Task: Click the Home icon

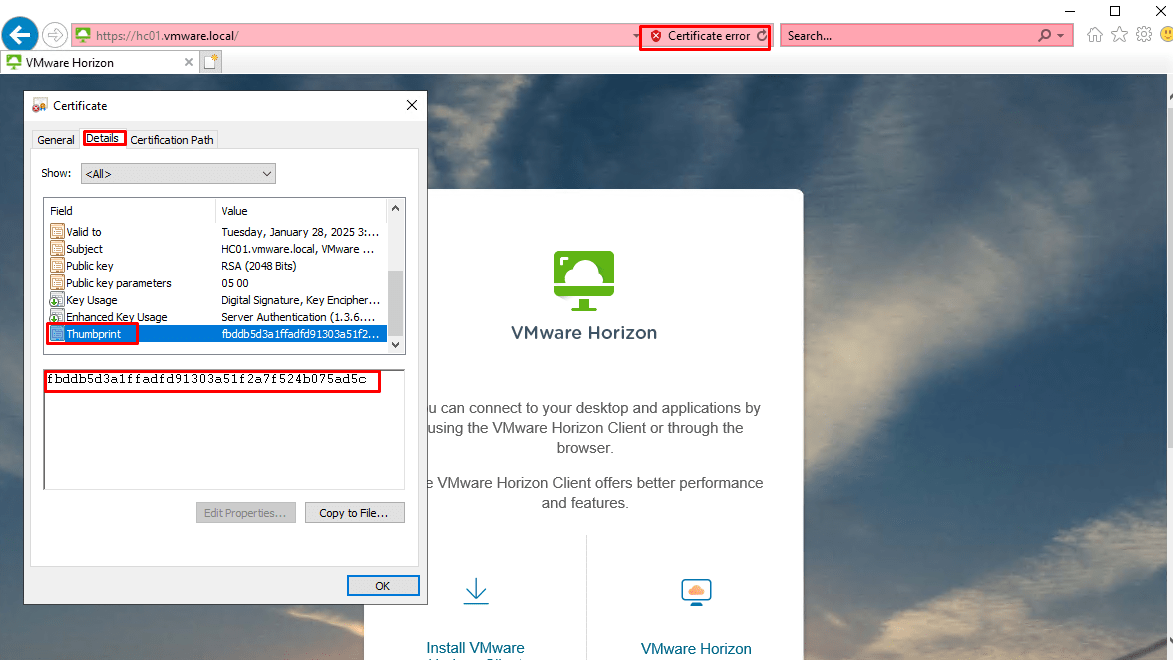Action: tap(1094, 34)
